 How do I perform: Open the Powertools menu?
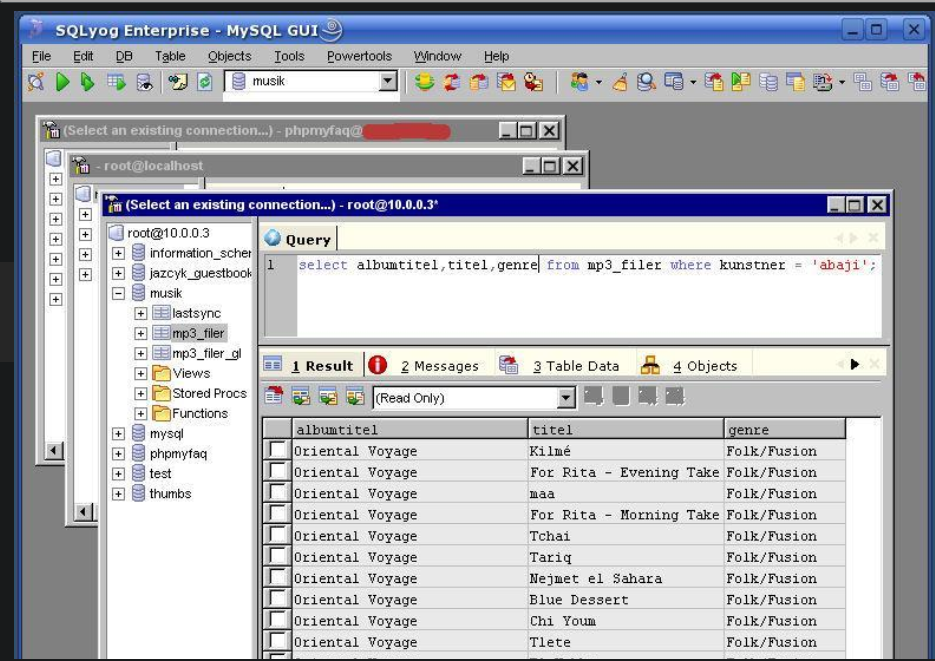tap(359, 56)
